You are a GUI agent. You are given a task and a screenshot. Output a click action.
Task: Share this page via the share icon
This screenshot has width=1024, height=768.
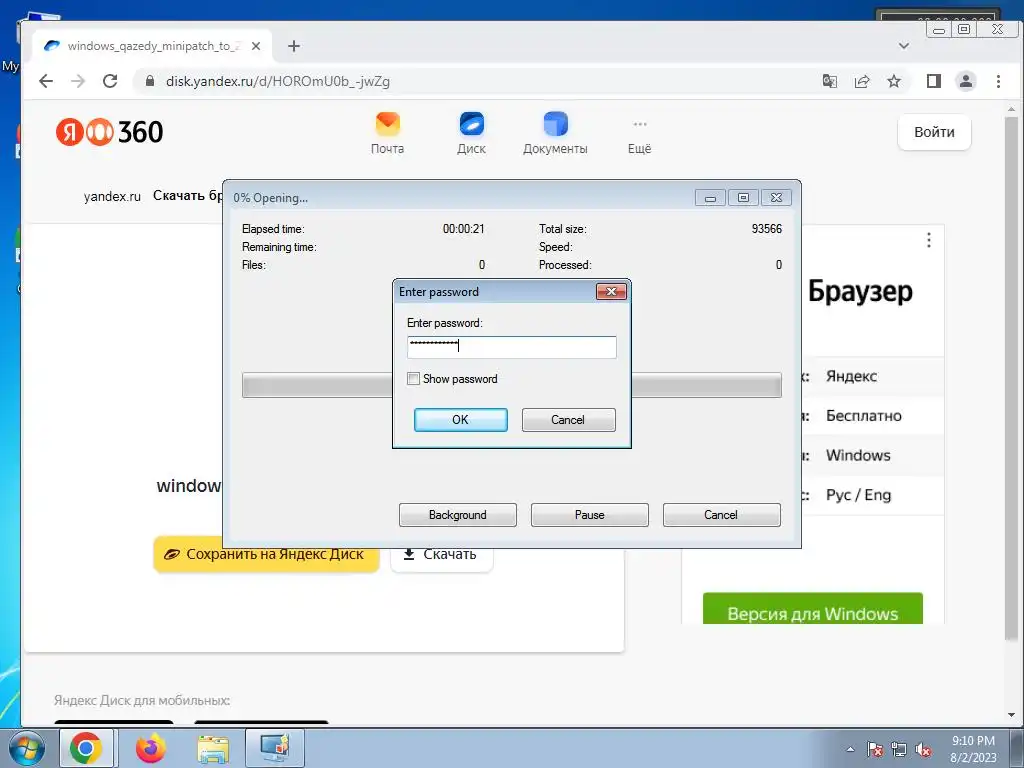(862, 81)
